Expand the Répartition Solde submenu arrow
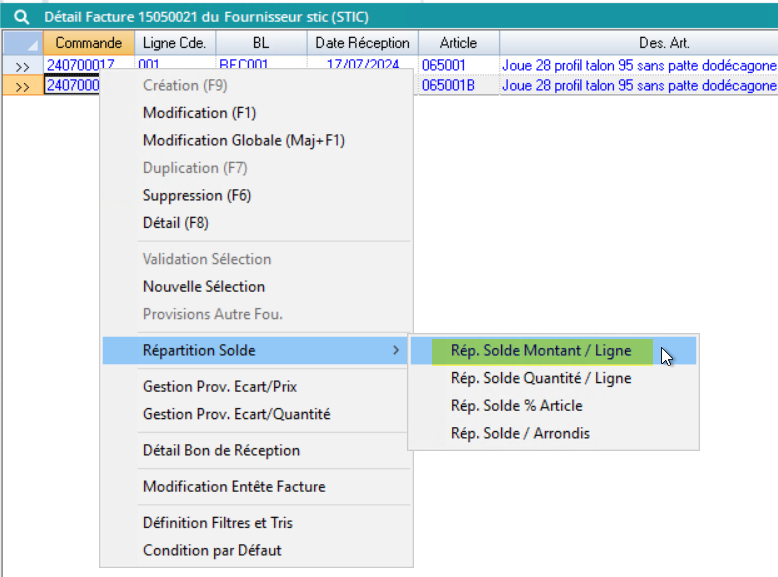 pyautogui.click(x=396, y=350)
